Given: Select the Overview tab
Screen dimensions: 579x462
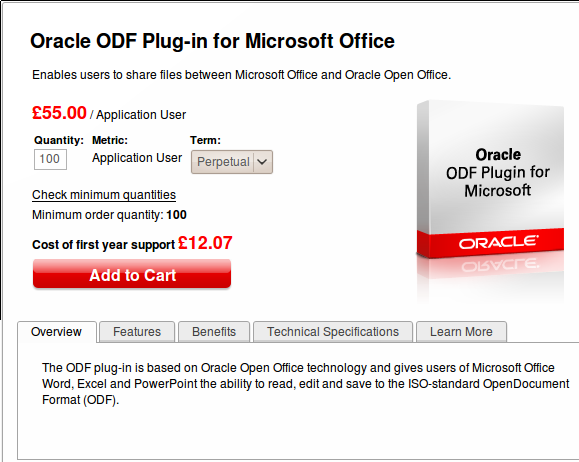Looking at the screenshot, I should [56, 332].
